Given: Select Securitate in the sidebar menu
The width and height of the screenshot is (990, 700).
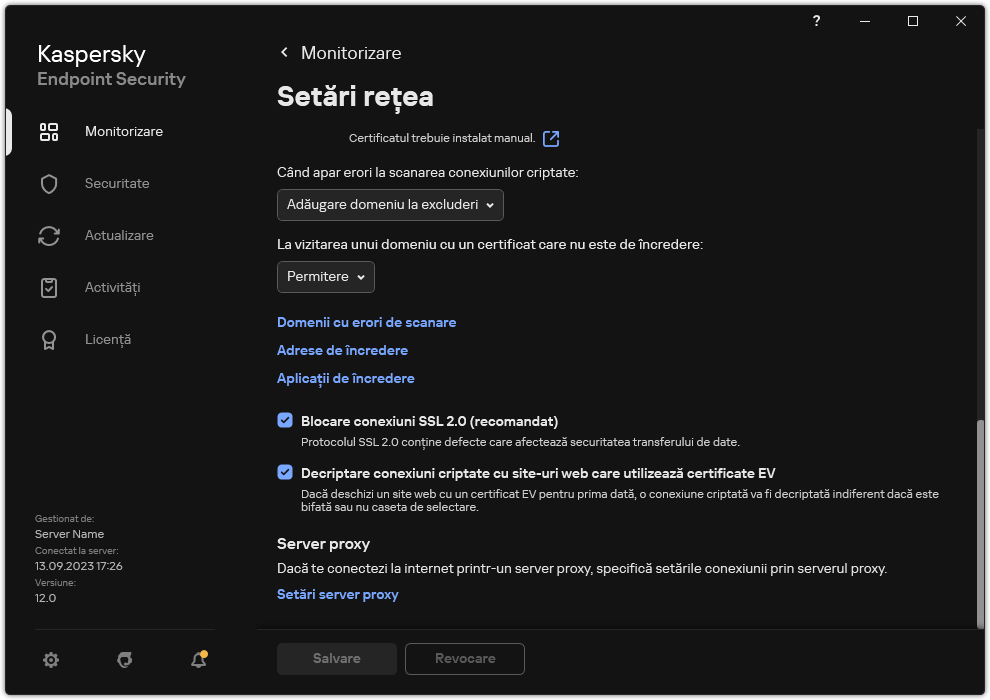Looking at the screenshot, I should 121,183.
